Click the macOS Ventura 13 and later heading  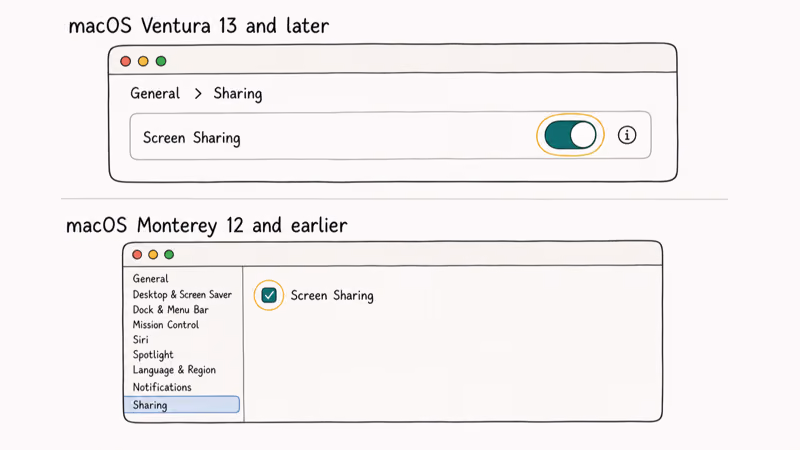click(199, 26)
